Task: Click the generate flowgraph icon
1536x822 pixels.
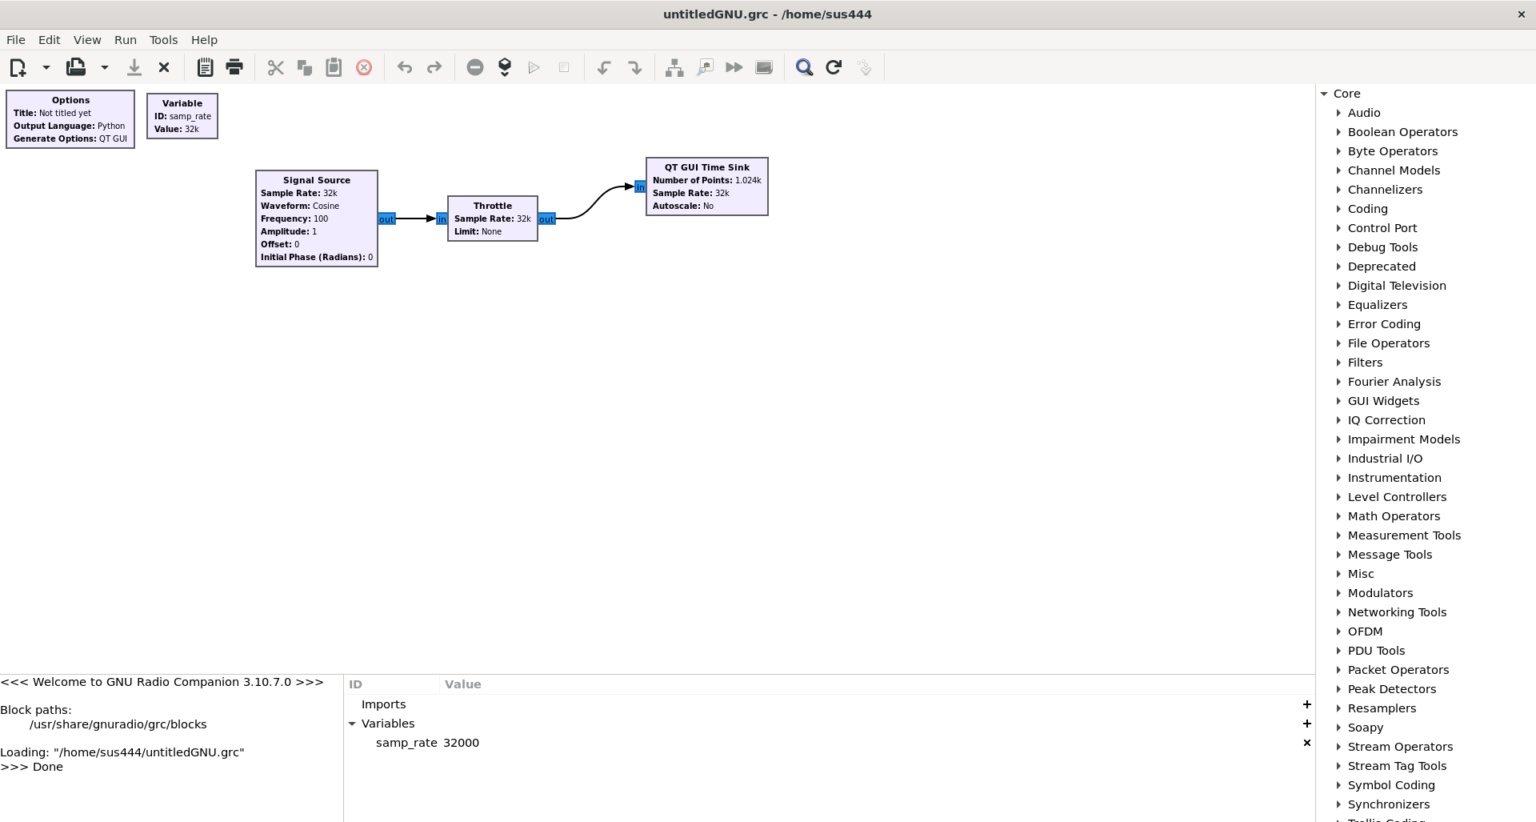Action: [x=505, y=68]
